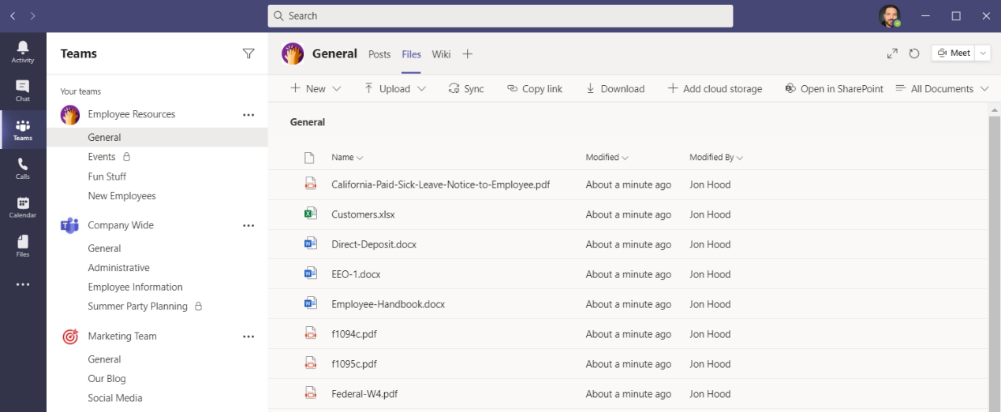Click Copy link in the toolbar
1001x412 pixels.
(x=534, y=89)
